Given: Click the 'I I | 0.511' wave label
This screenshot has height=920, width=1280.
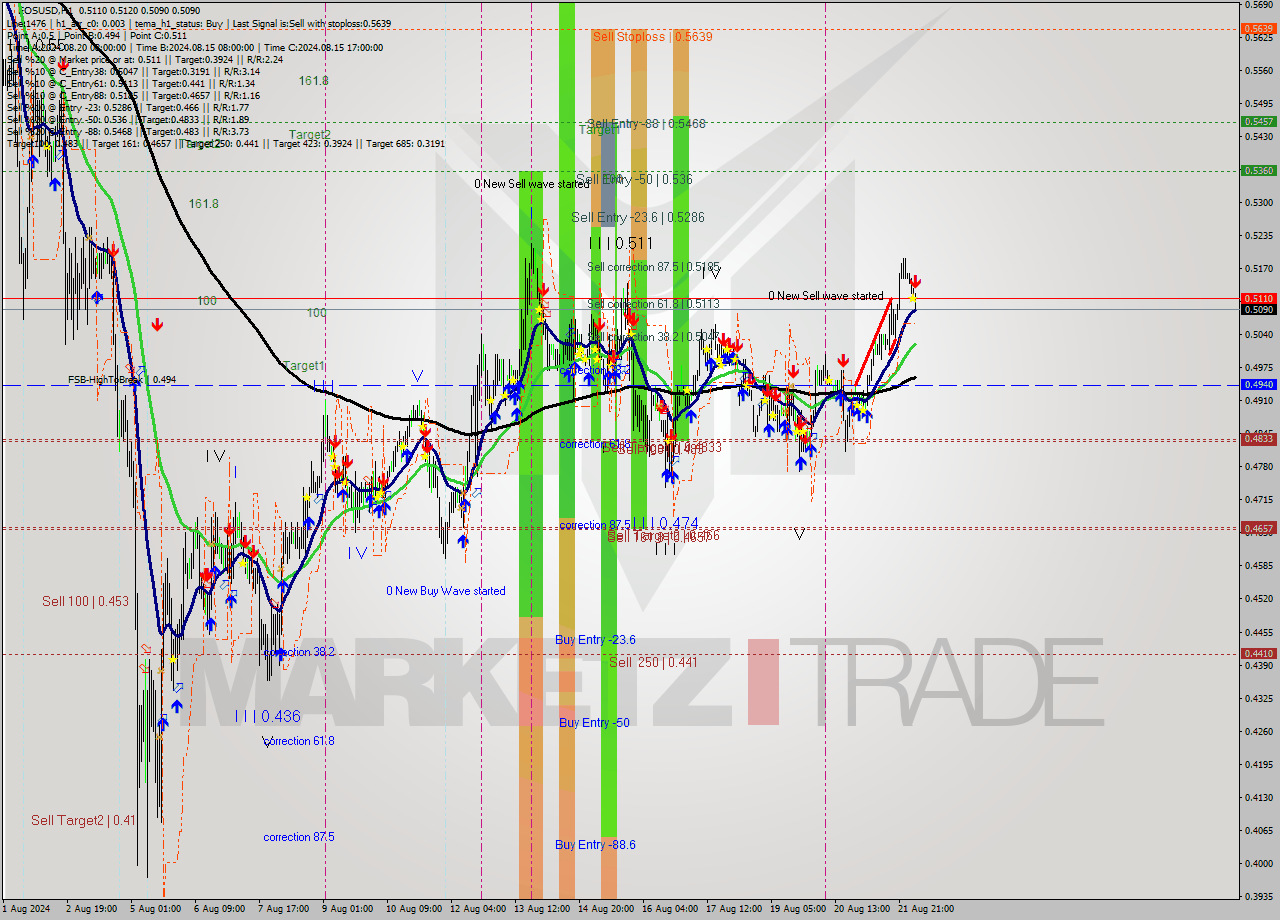Looking at the screenshot, I should point(621,243).
